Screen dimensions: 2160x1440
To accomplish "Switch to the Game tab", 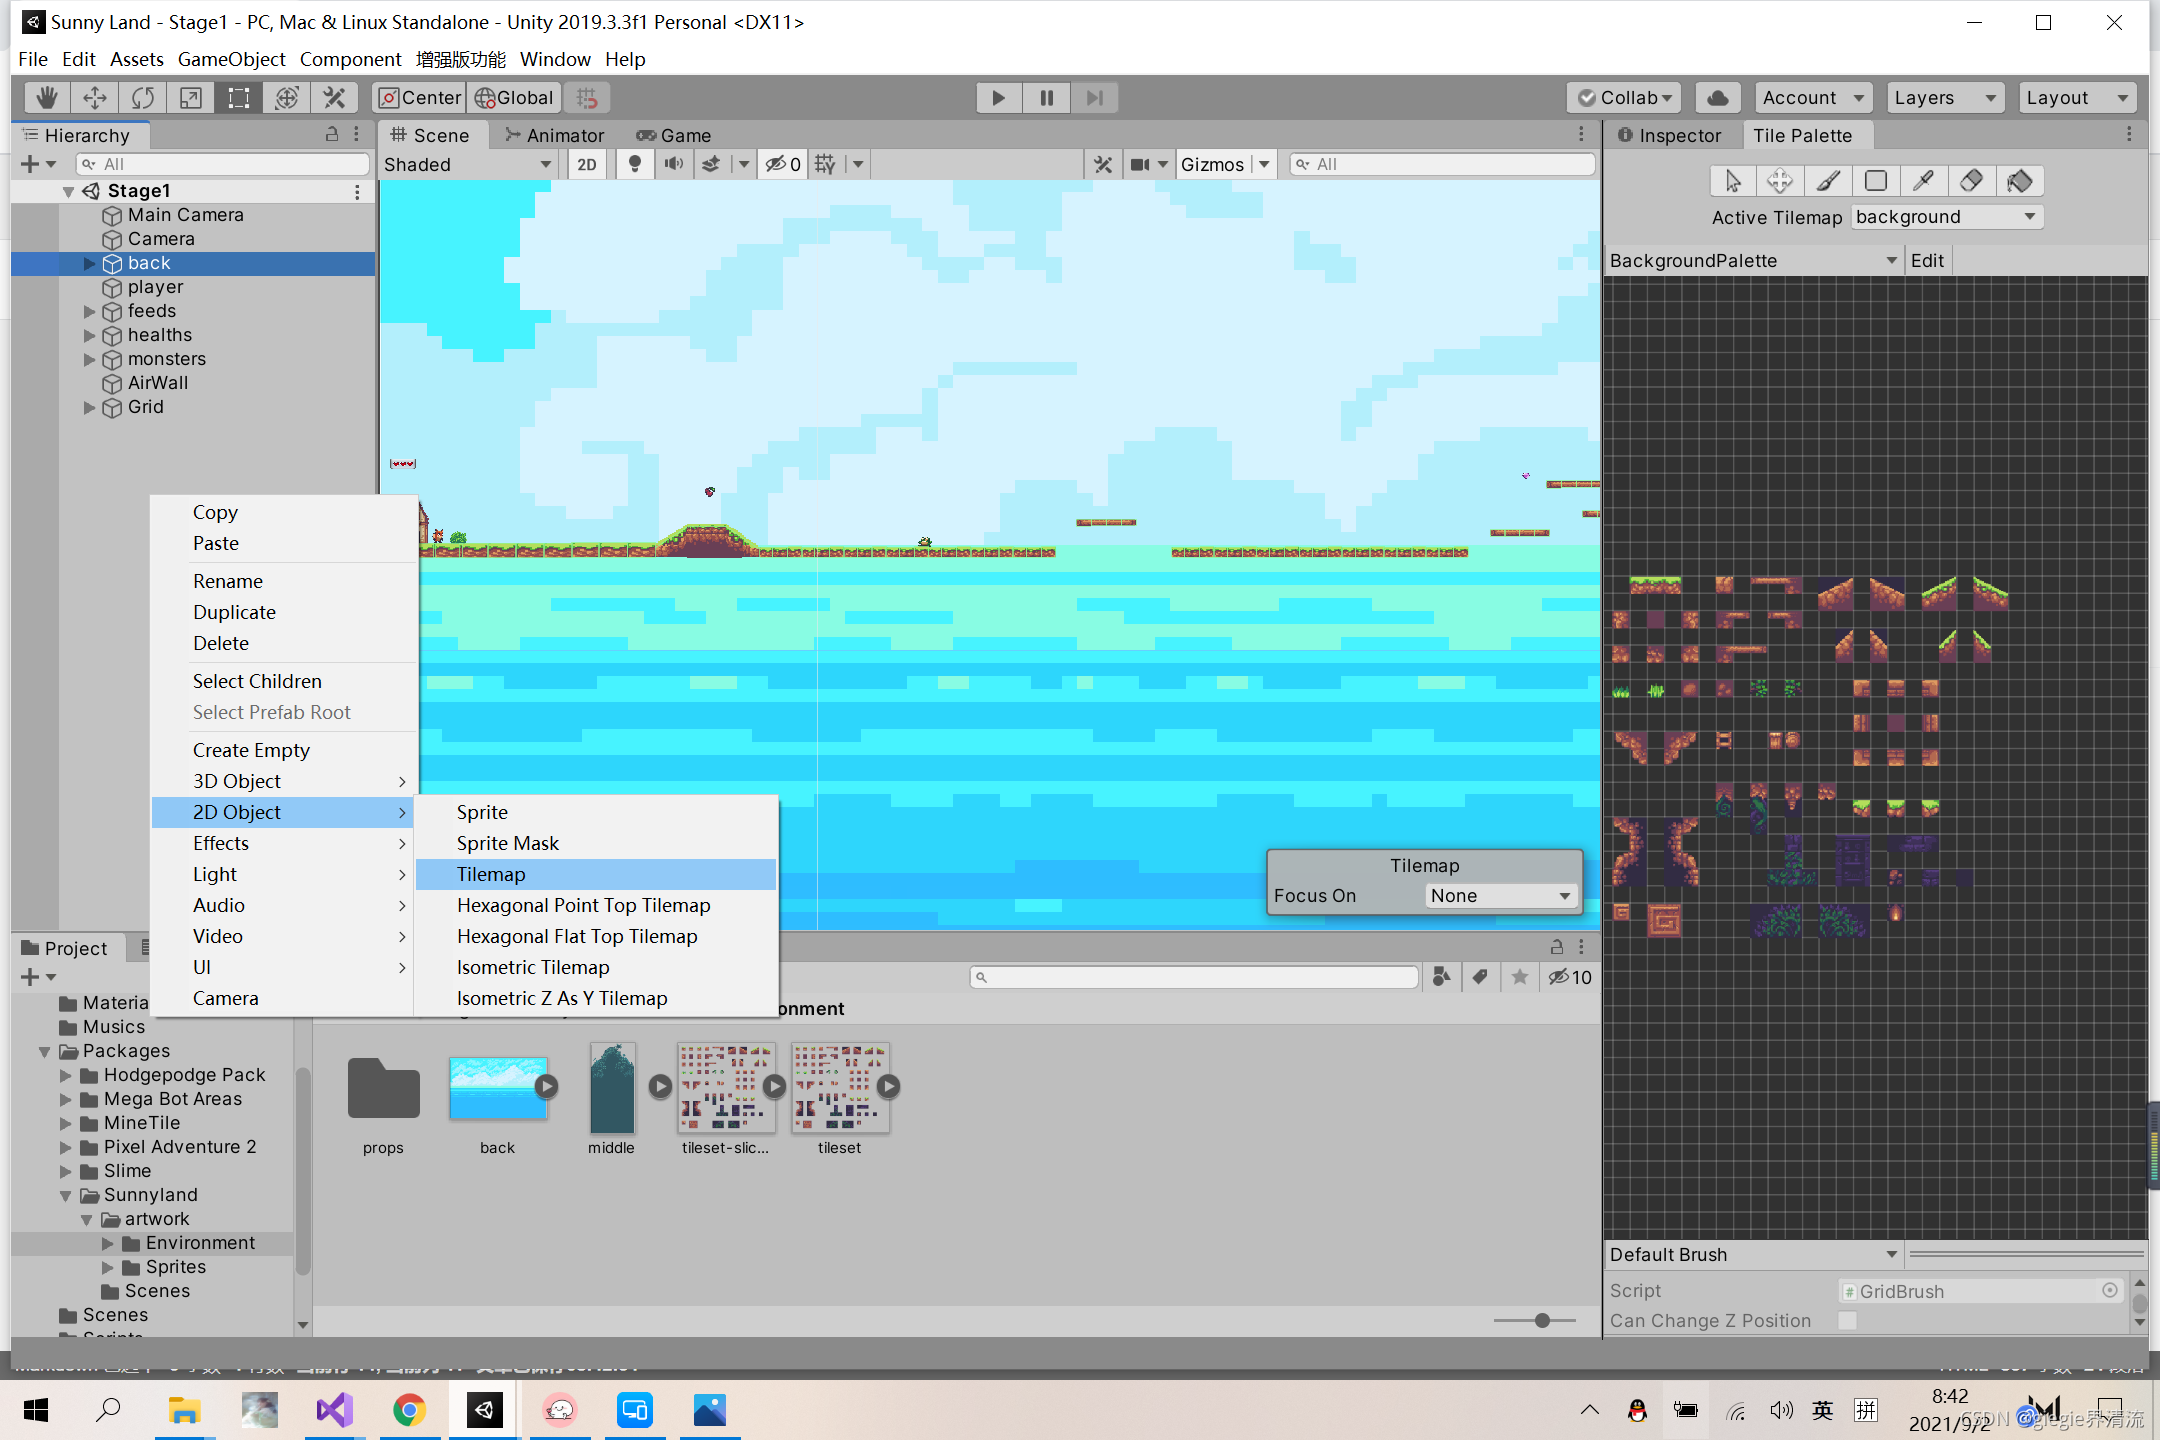I will point(673,135).
